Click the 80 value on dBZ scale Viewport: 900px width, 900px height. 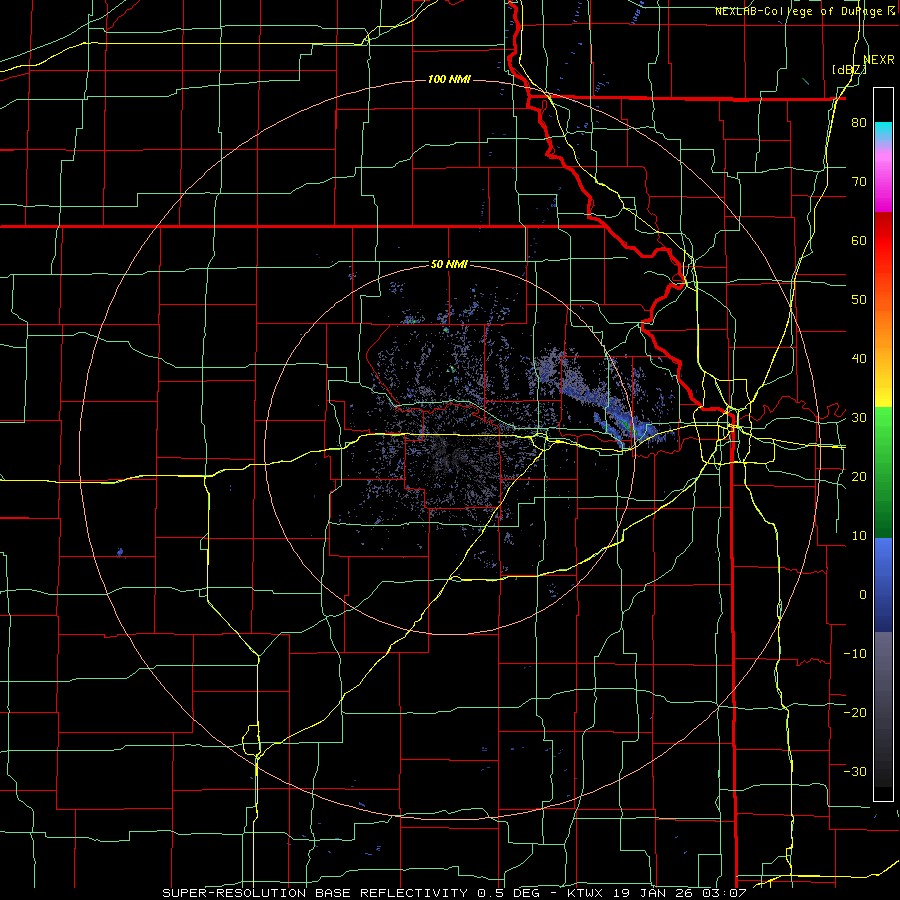click(859, 123)
